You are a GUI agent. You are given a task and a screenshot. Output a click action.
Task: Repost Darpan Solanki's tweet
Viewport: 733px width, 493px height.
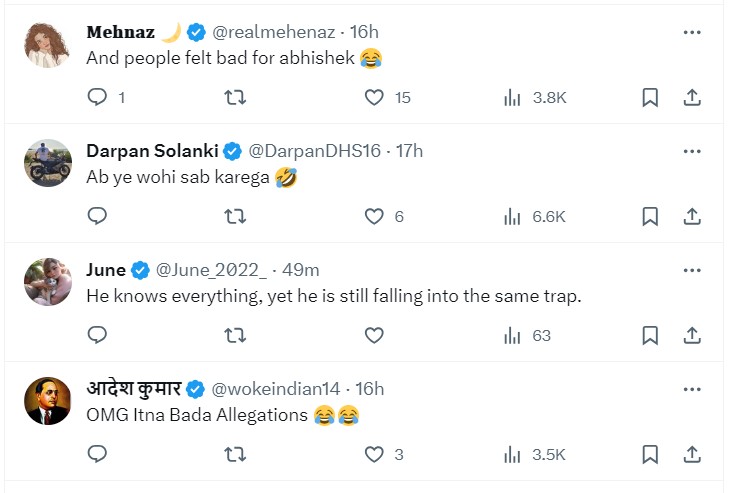(x=235, y=216)
